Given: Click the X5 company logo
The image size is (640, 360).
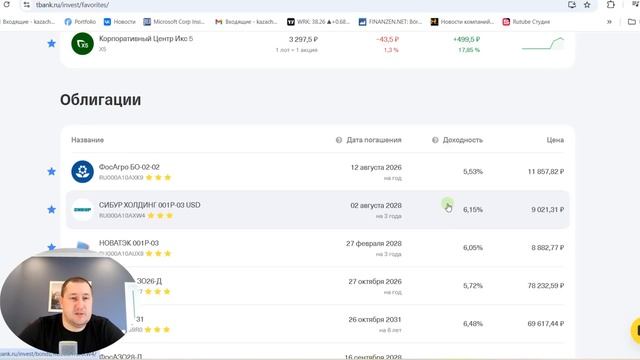Looking at the screenshot, I should click(x=82, y=44).
